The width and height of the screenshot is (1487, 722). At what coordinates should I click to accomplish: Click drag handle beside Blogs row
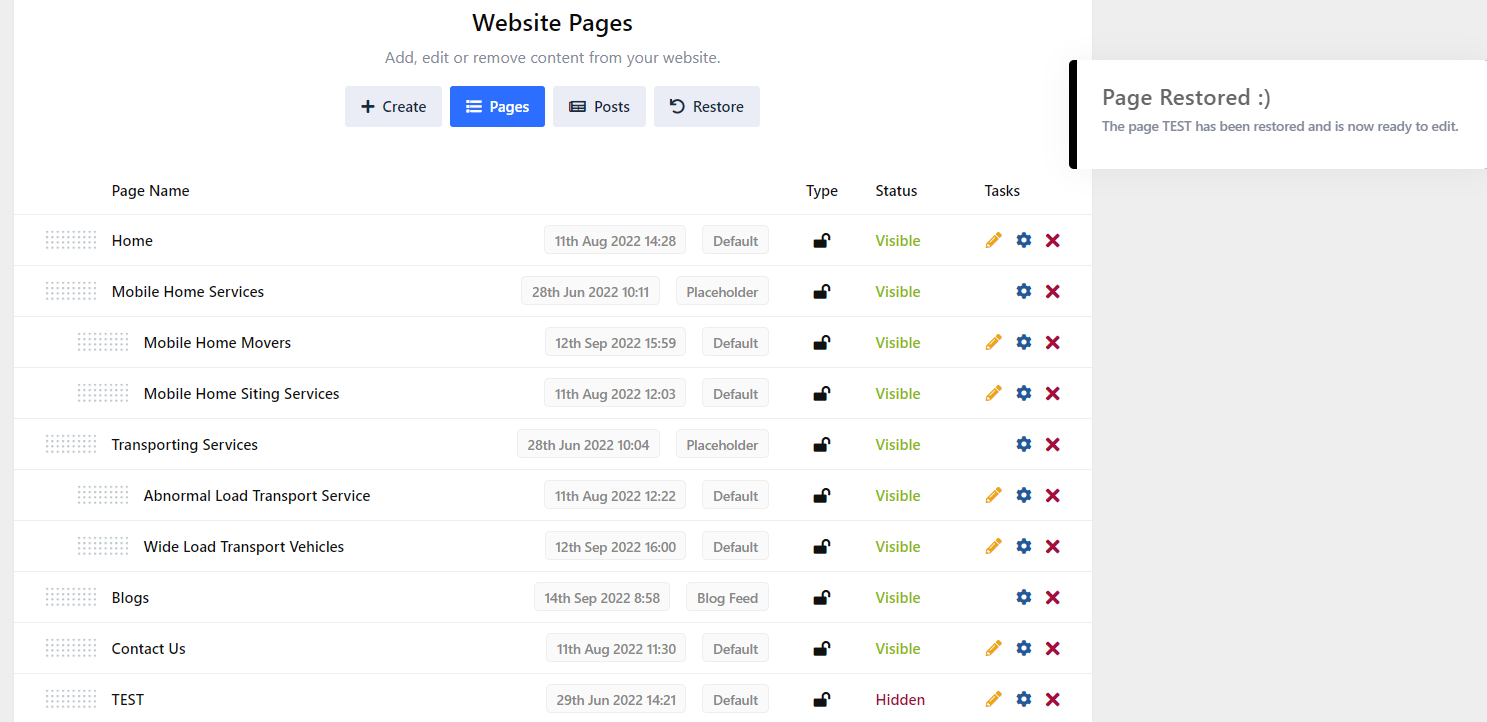(x=71, y=597)
